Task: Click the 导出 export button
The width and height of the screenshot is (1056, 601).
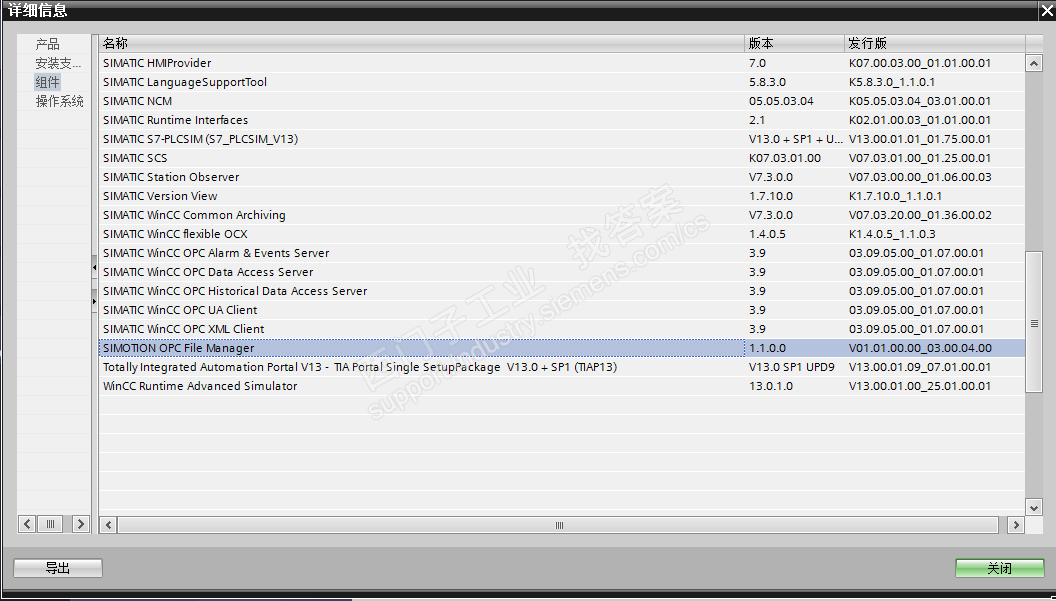Action: click(58, 568)
